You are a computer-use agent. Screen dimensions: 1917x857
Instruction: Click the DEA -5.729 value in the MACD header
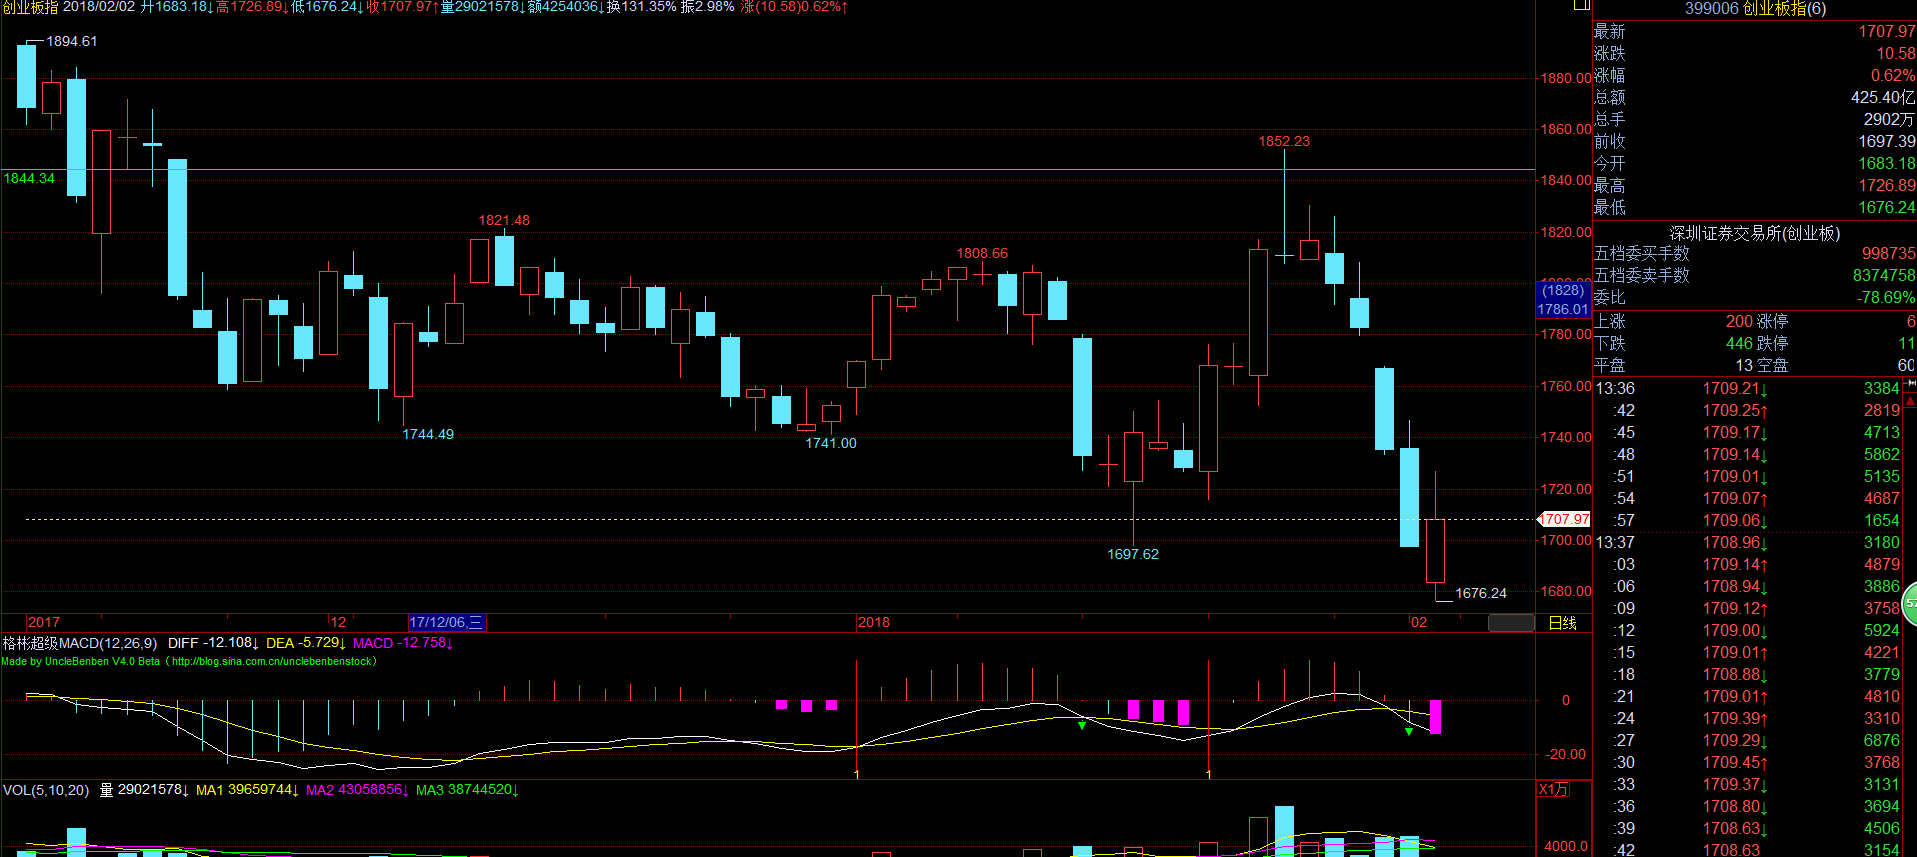point(306,643)
